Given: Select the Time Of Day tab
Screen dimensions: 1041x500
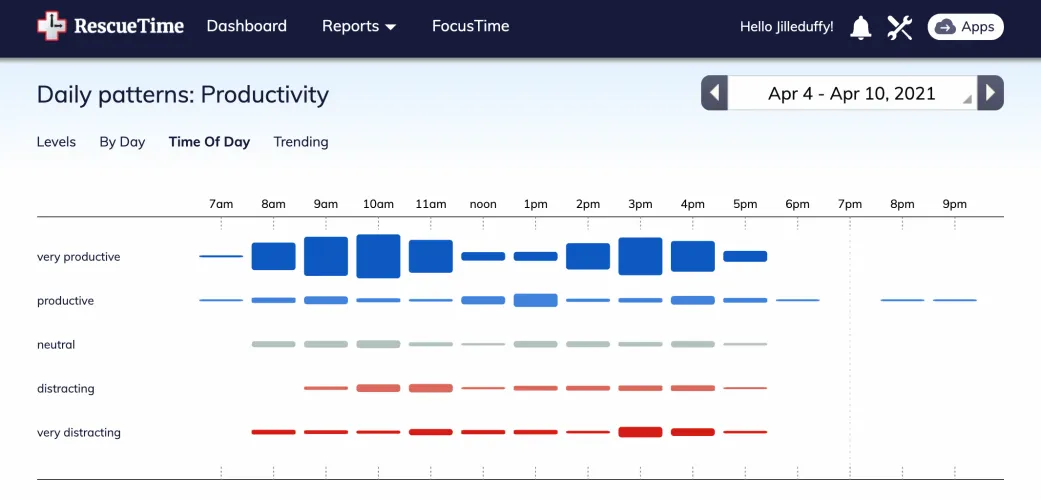Looking at the screenshot, I should click(209, 142).
